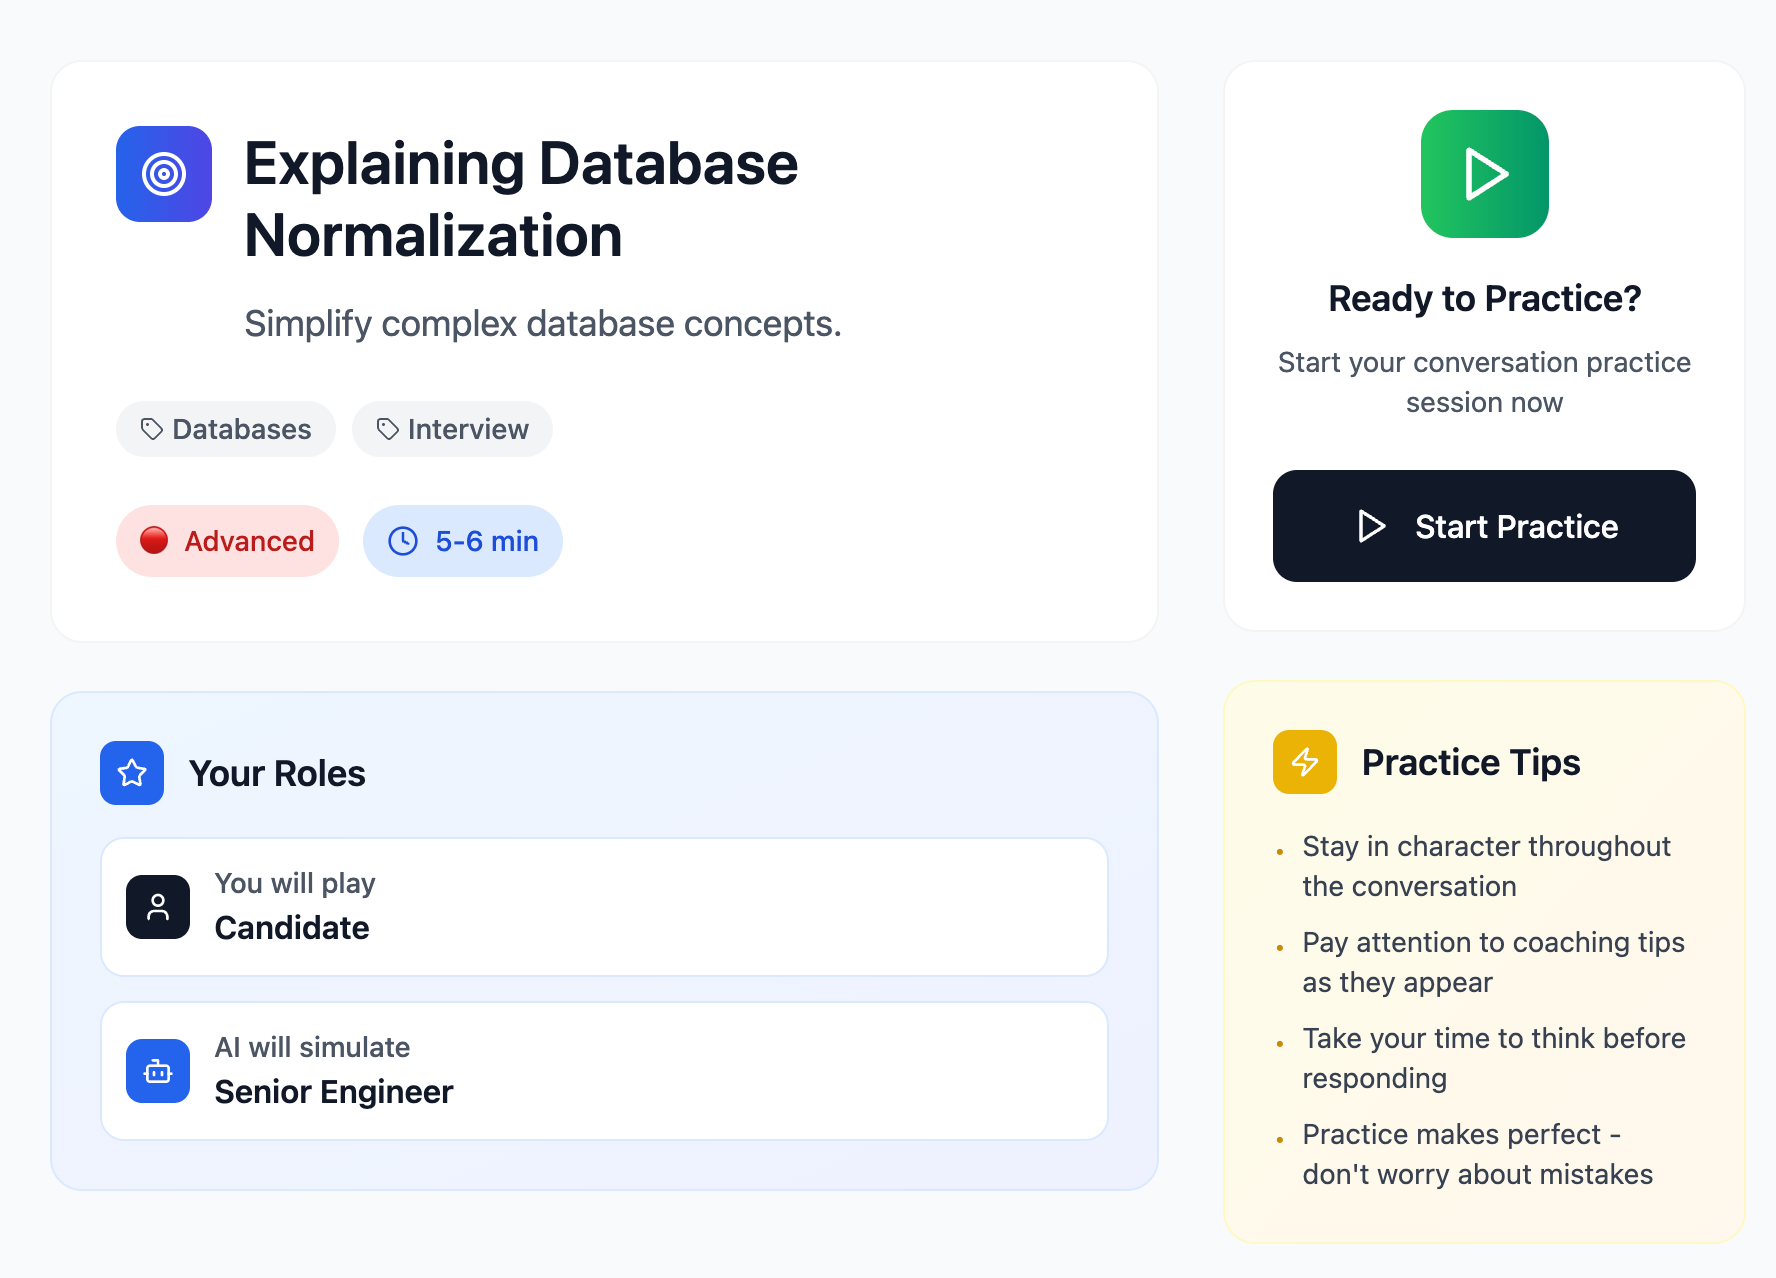The image size is (1776, 1278).
Task: Select the Candidate role card
Action: (x=605, y=907)
